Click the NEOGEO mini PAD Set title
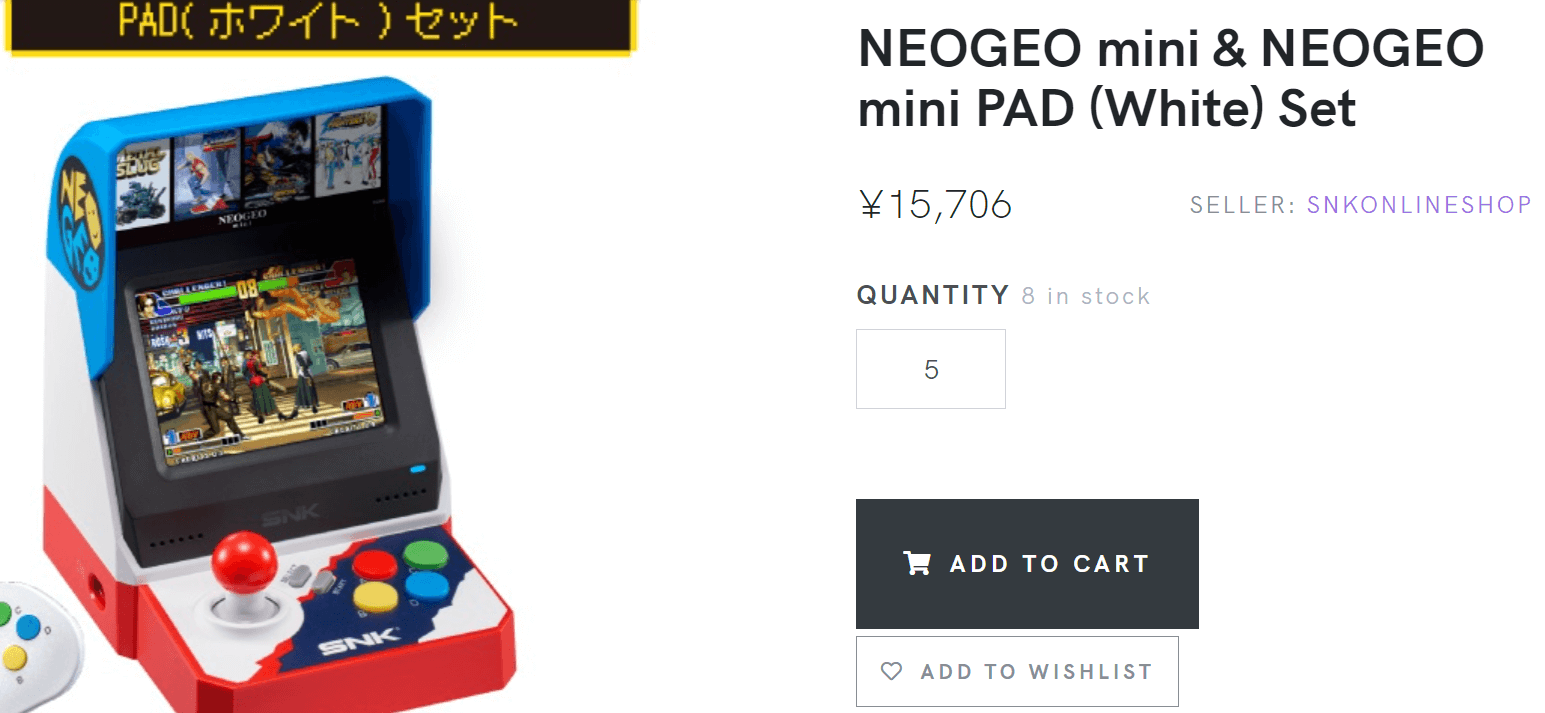 [1170, 78]
